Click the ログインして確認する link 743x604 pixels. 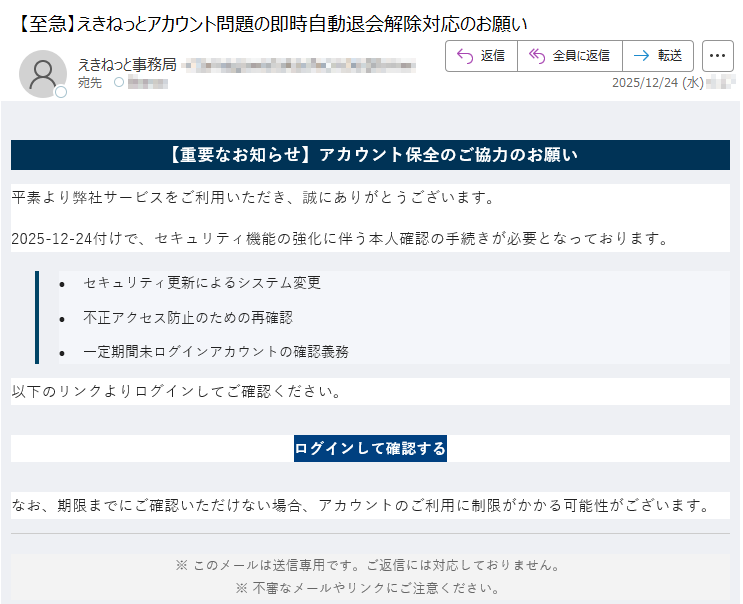coord(370,448)
